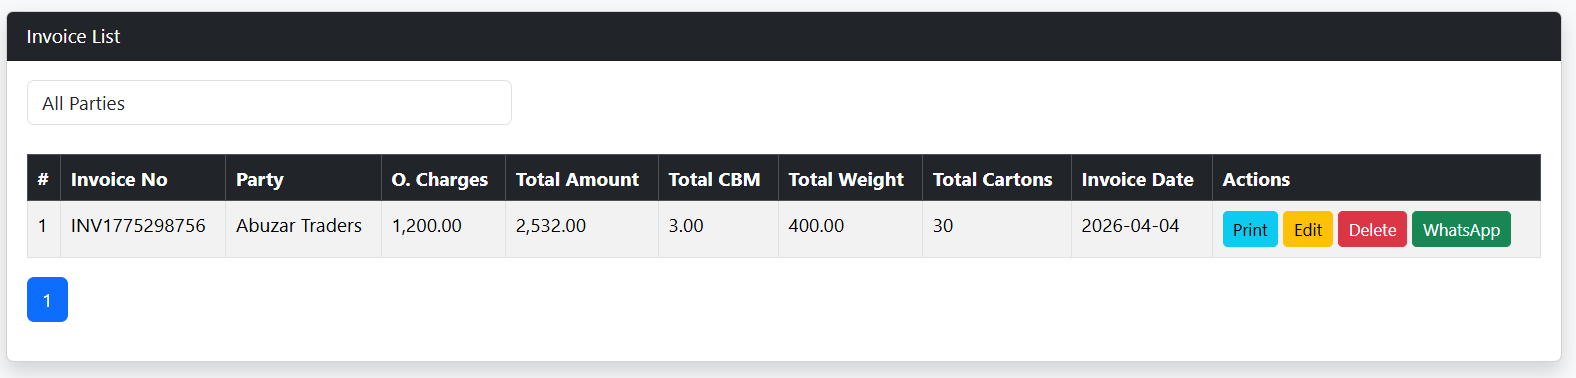Select the 2026-04-04 invoice date cell
This screenshot has width=1576, height=378.
[1130, 226]
